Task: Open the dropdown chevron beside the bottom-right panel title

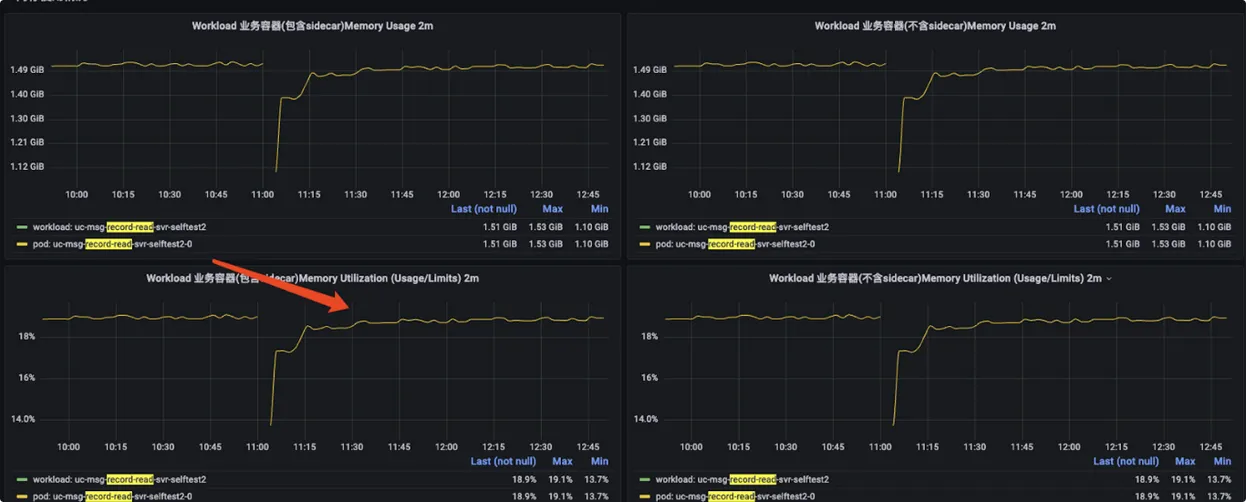Action: (x=1109, y=278)
